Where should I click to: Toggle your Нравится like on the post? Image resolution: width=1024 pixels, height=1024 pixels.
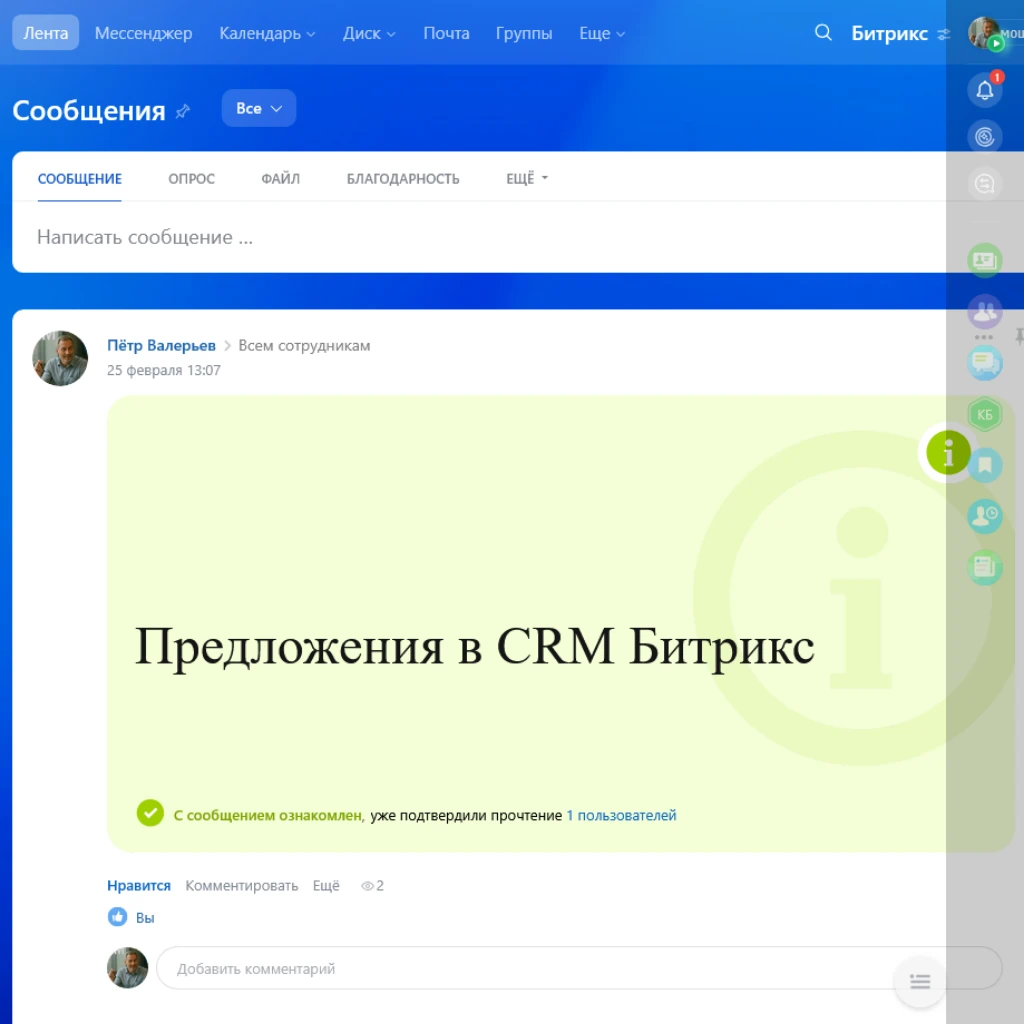tap(139, 885)
